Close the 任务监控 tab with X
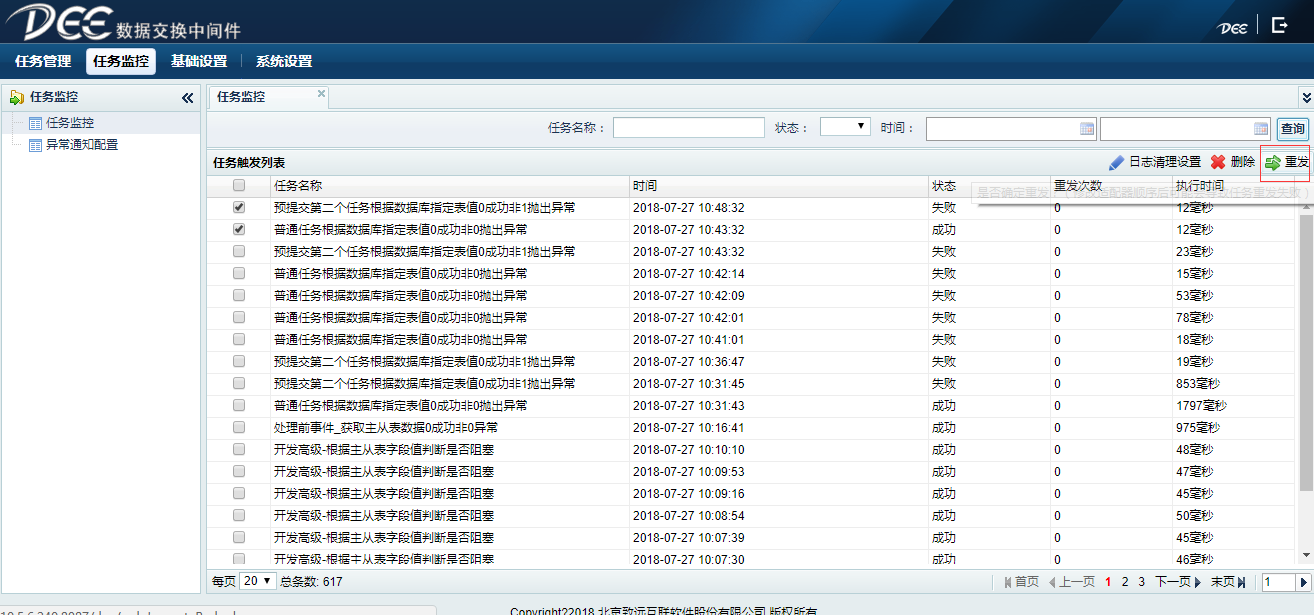Viewport: 1314px width, 615px height. [x=321, y=93]
